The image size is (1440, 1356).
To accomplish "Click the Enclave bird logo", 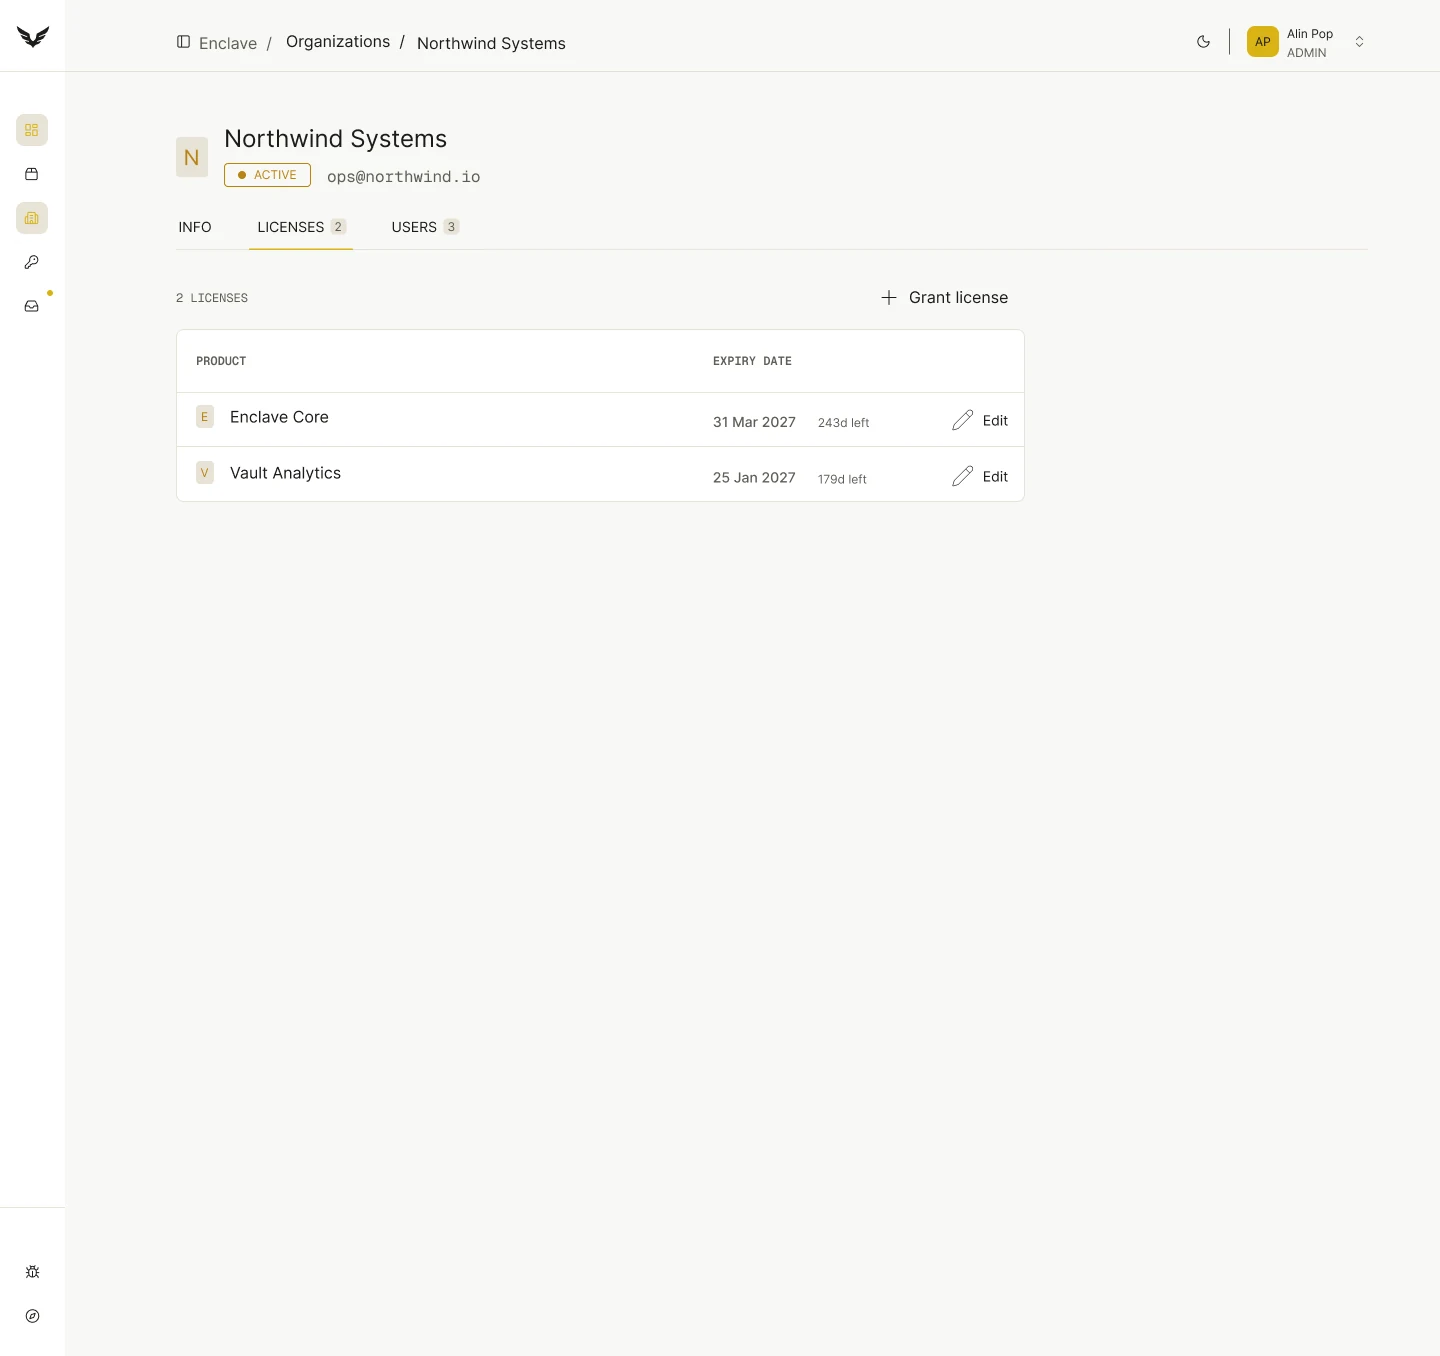I will 32,36.
